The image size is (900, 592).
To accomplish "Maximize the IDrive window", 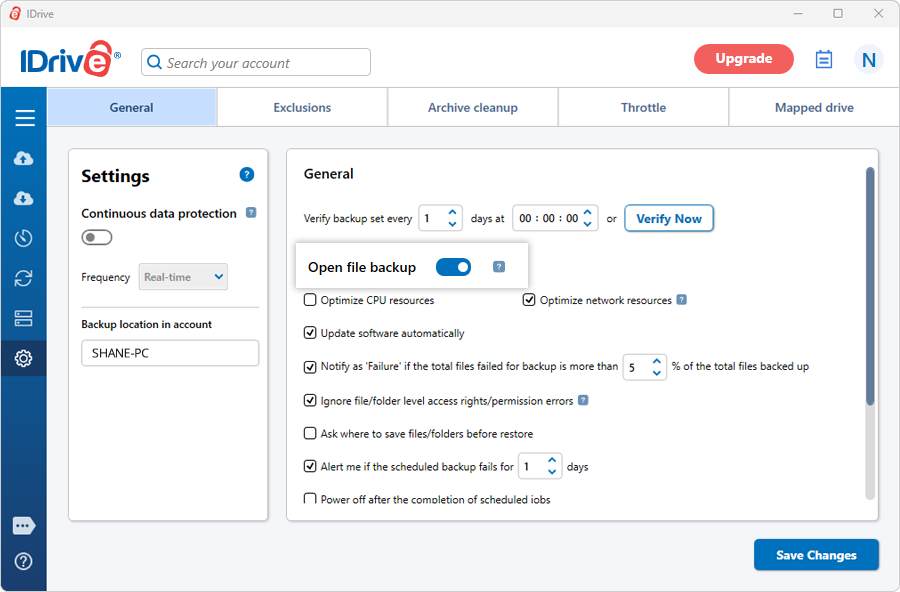I will coord(838,13).
